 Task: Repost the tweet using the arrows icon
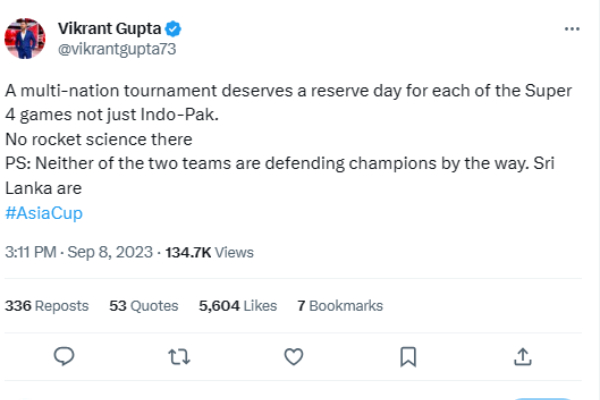pos(179,356)
